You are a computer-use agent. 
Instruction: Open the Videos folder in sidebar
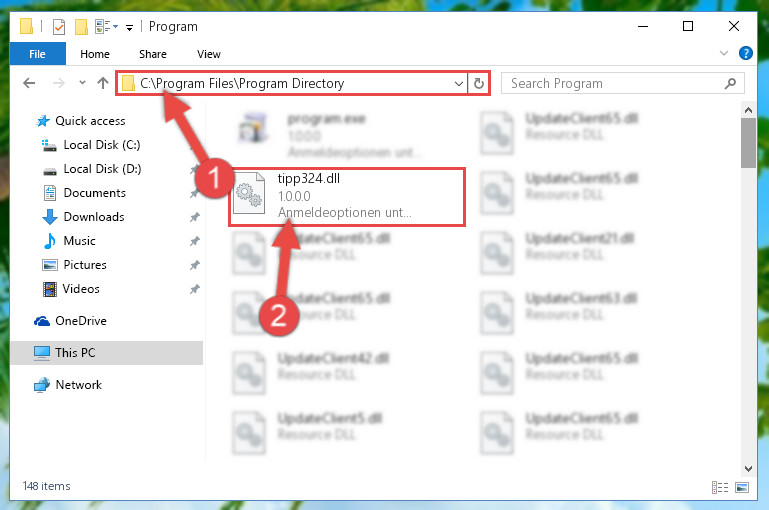coord(71,289)
